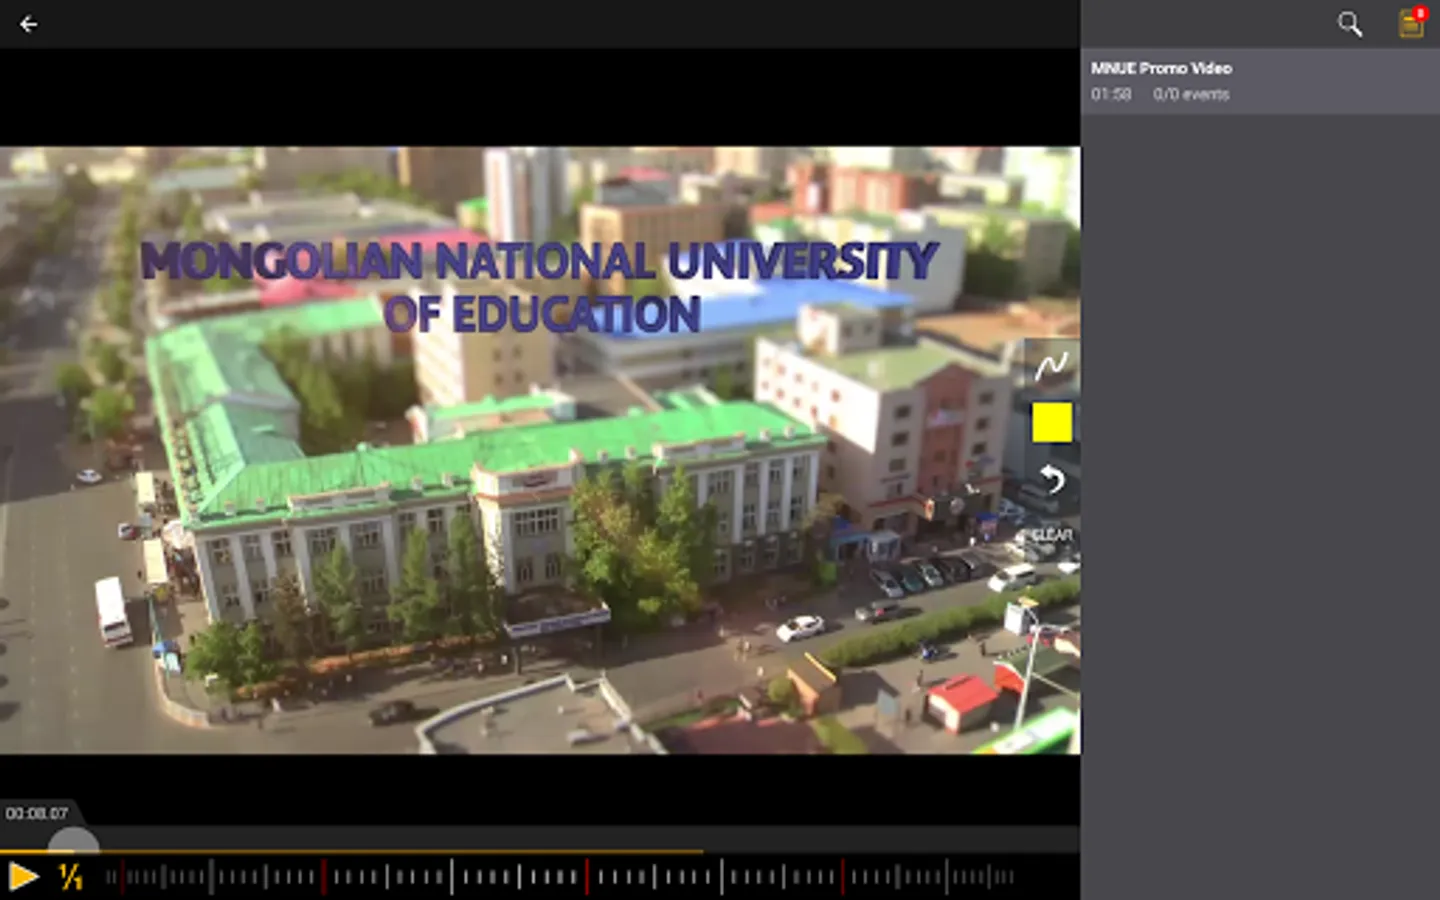Viewport: 1440px width, 900px height.
Task: Open search with the magnifier icon
Action: (1350, 24)
